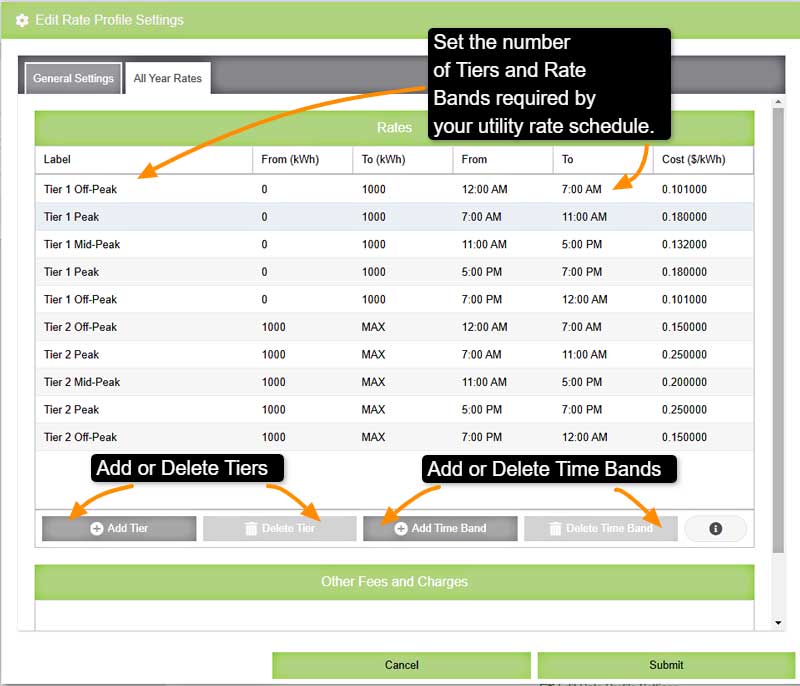Image resolution: width=800 pixels, height=686 pixels.
Task: Edit the 0.101000 cost in first row
Action: 684,189
